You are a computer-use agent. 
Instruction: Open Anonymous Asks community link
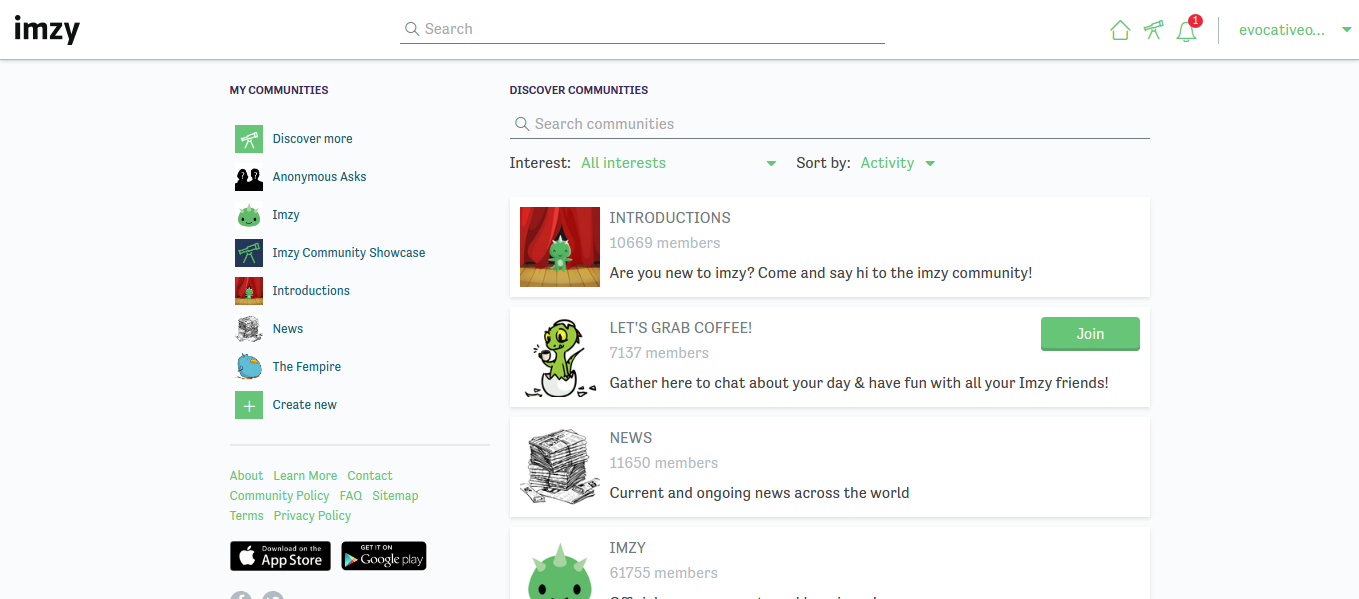point(319,177)
